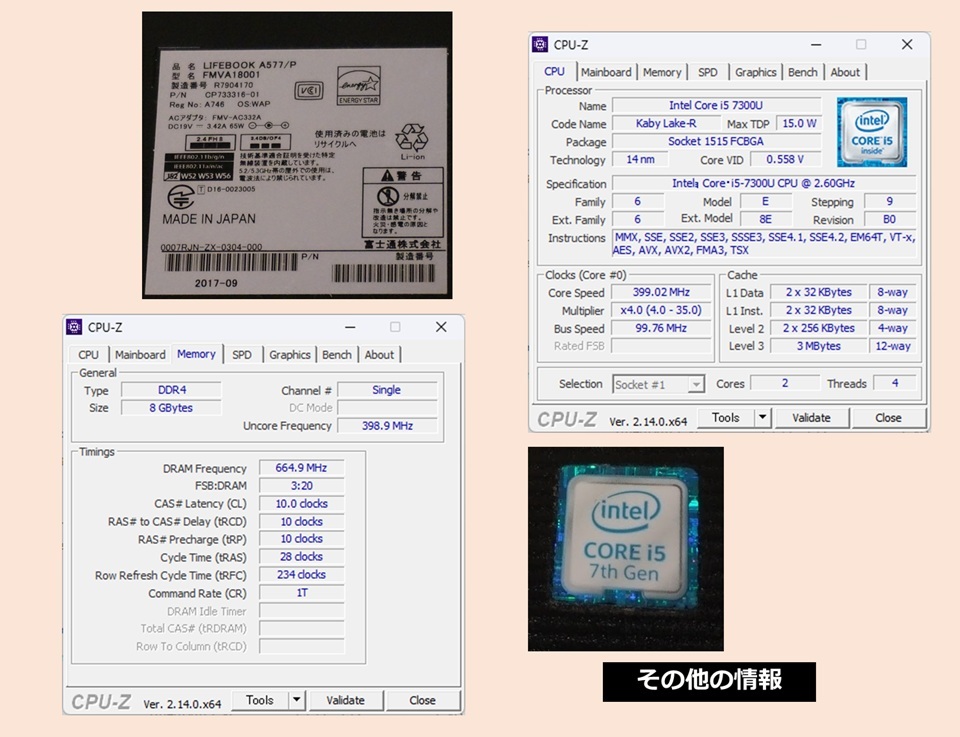Click the Channel # value Single
The height and width of the screenshot is (737, 960).
coord(387,390)
